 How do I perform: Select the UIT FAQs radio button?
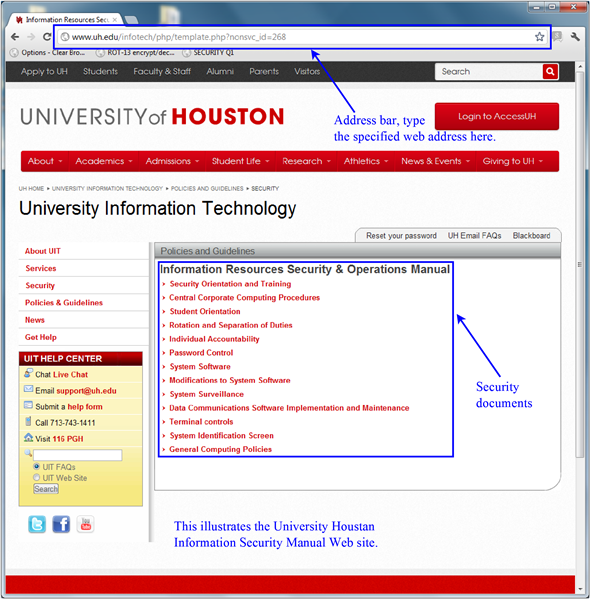tap(37, 466)
